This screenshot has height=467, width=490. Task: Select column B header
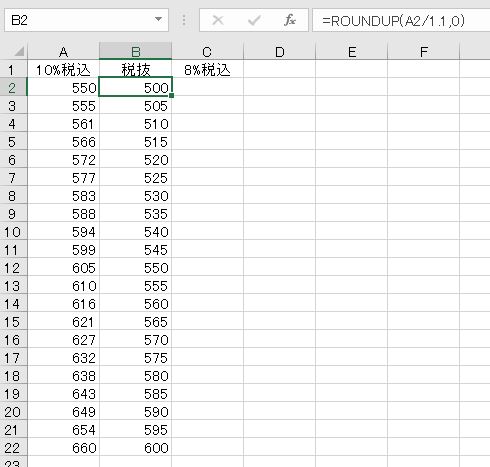[x=135, y=52]
